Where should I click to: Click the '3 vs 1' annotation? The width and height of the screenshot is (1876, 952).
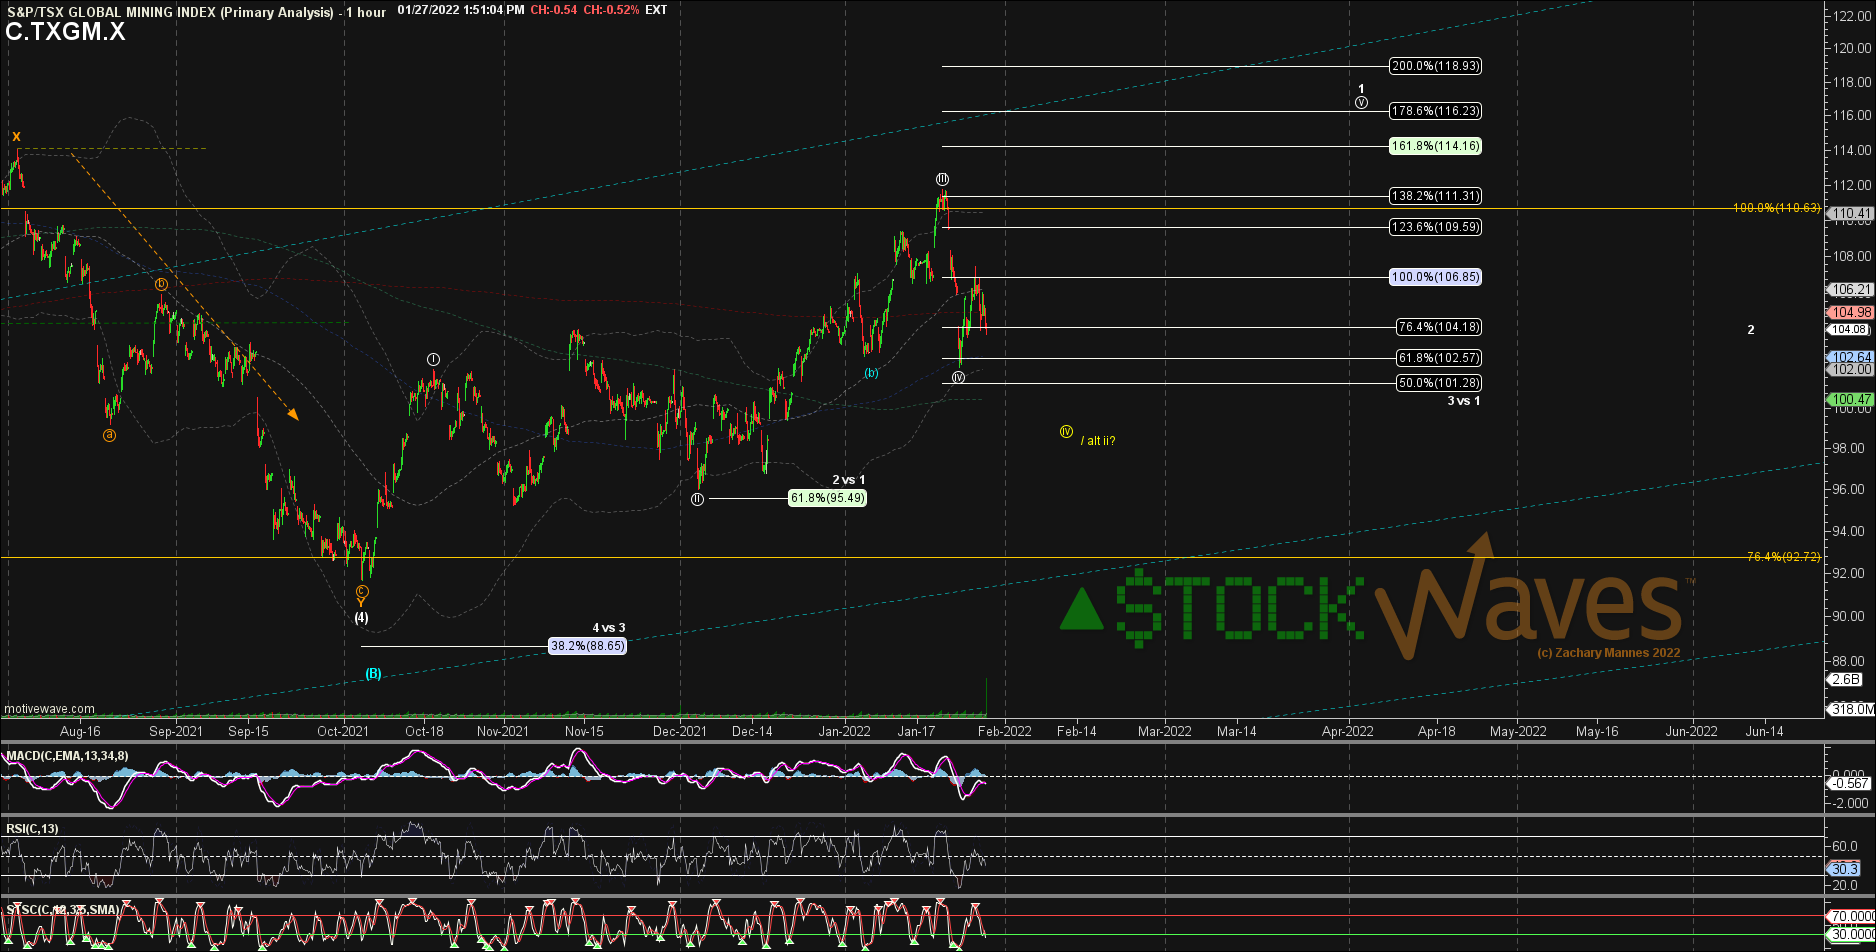[x=1464, y=401]
